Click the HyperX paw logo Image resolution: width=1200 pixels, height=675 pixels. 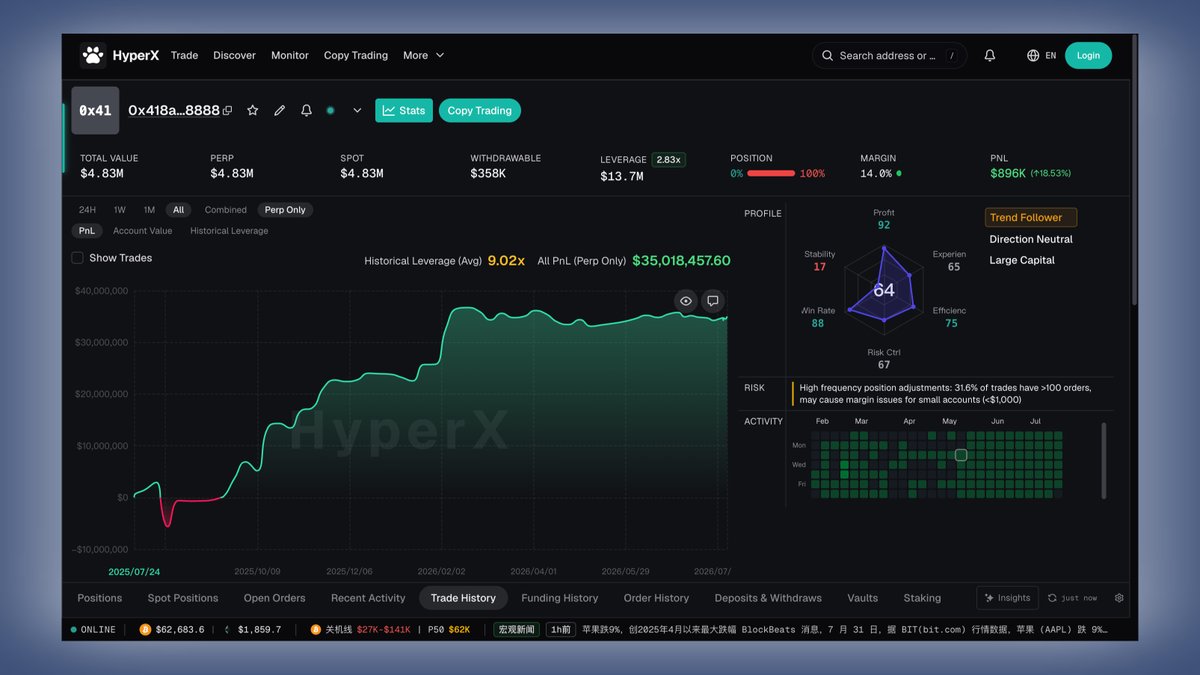pos(93,55)
